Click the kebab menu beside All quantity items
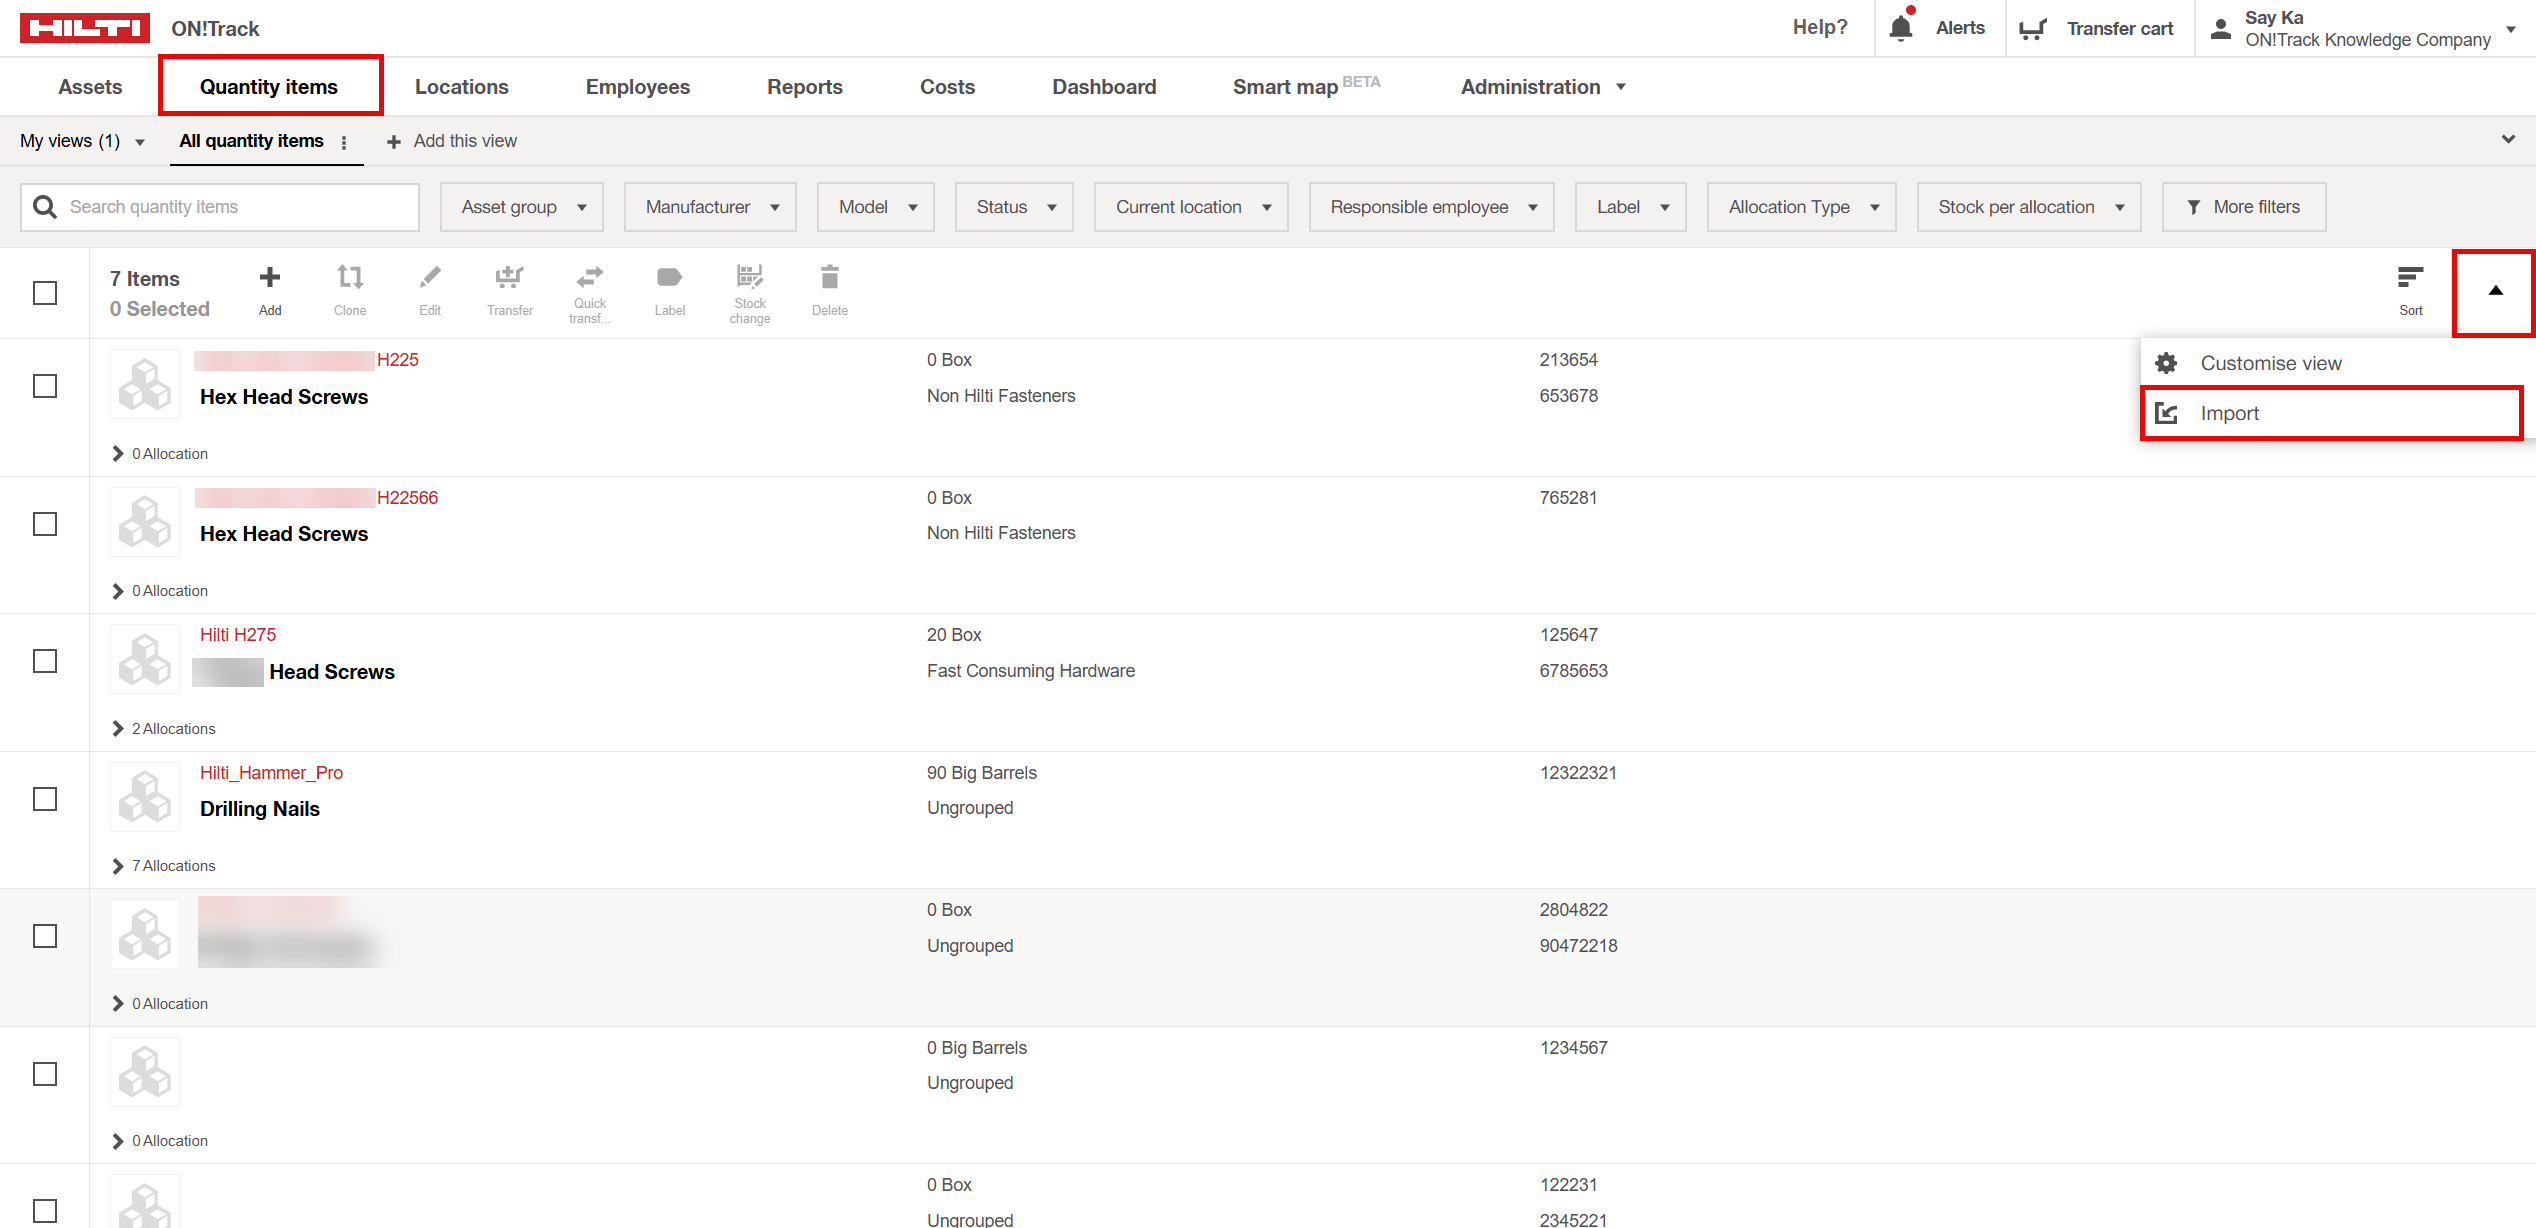 coord(344,142)
